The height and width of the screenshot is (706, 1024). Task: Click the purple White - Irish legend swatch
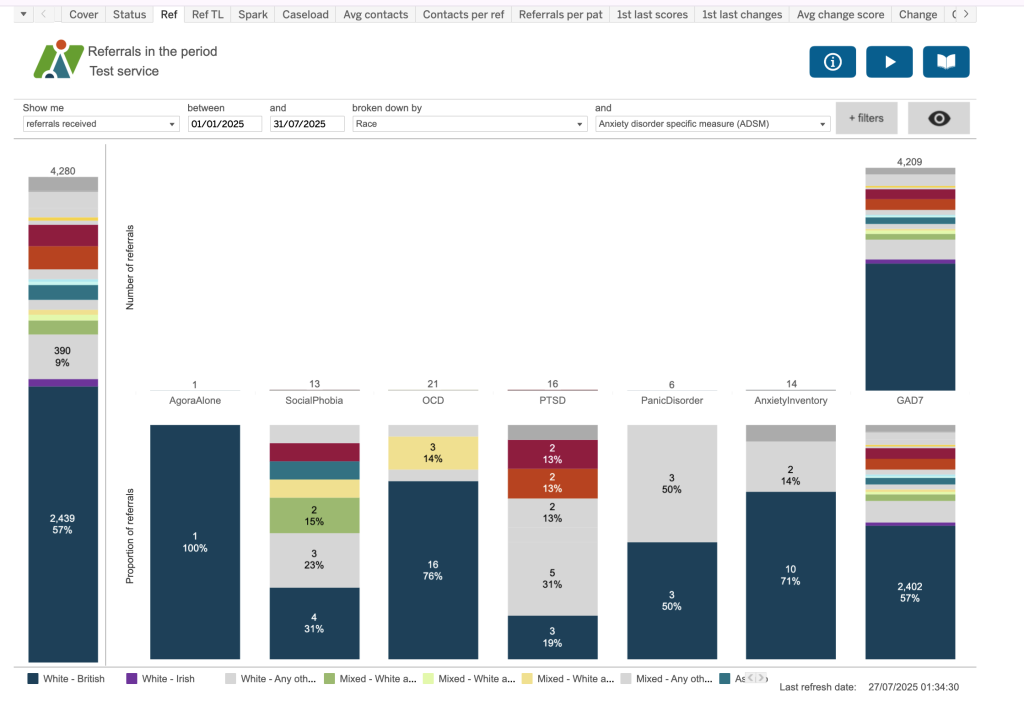[x=131, y=679]
